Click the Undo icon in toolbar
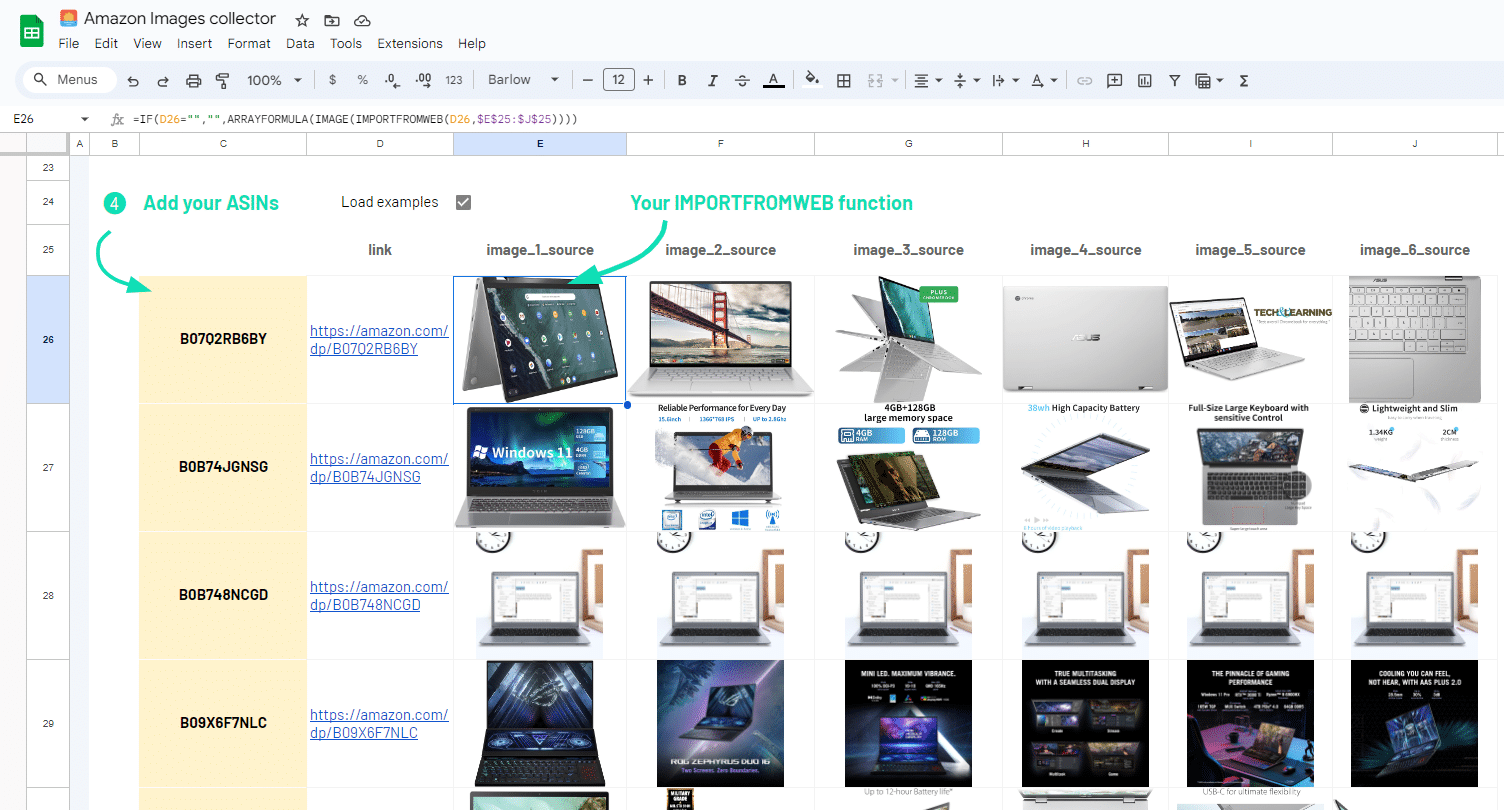This screenshot has height=810, width=1504. click(133, 81)
